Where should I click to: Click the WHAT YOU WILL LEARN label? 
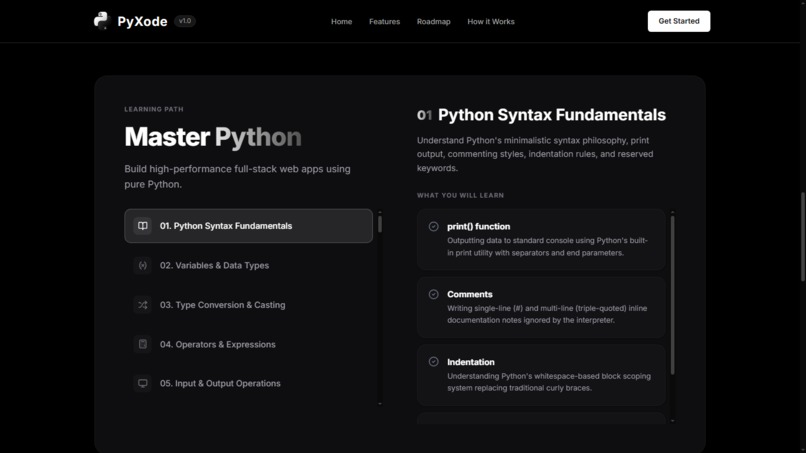pos(460,195)
